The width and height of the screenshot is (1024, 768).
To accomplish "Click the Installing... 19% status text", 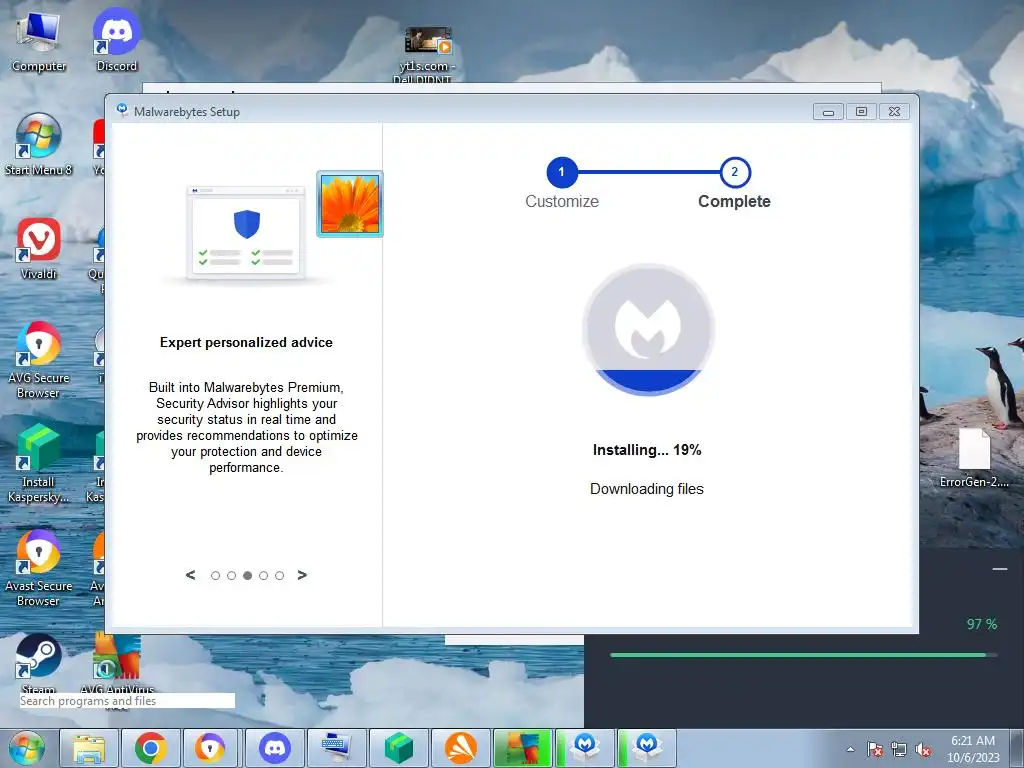I will [647, 450].
